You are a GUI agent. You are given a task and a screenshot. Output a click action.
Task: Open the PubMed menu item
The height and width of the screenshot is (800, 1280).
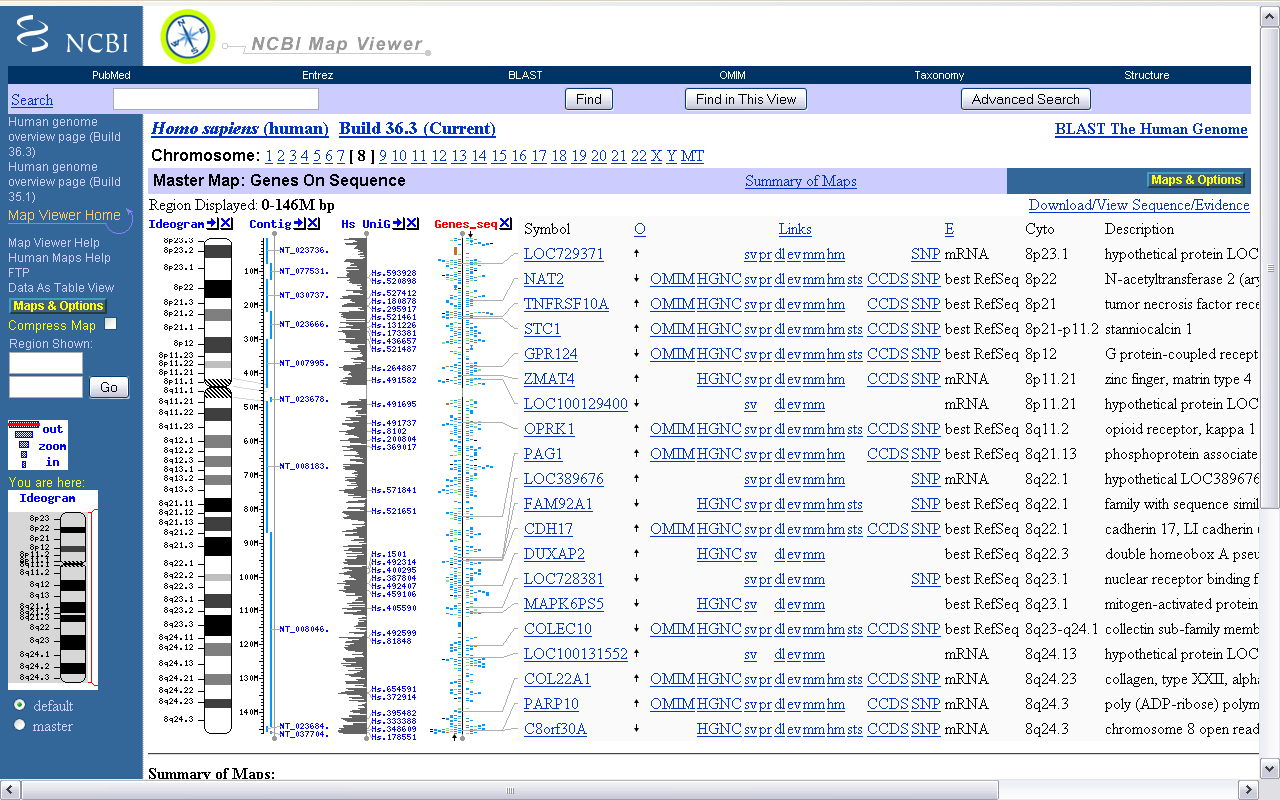coord(111,75)
